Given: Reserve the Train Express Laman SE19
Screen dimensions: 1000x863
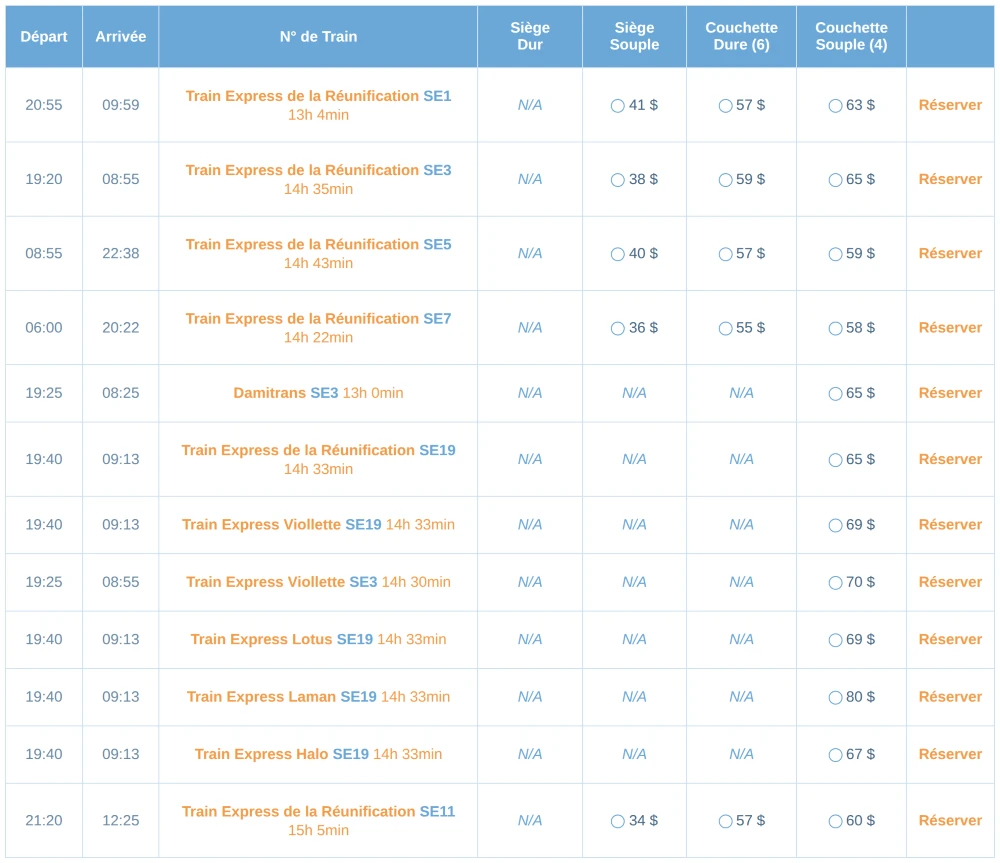Looking at the screenshot, I should click(950, 697).
